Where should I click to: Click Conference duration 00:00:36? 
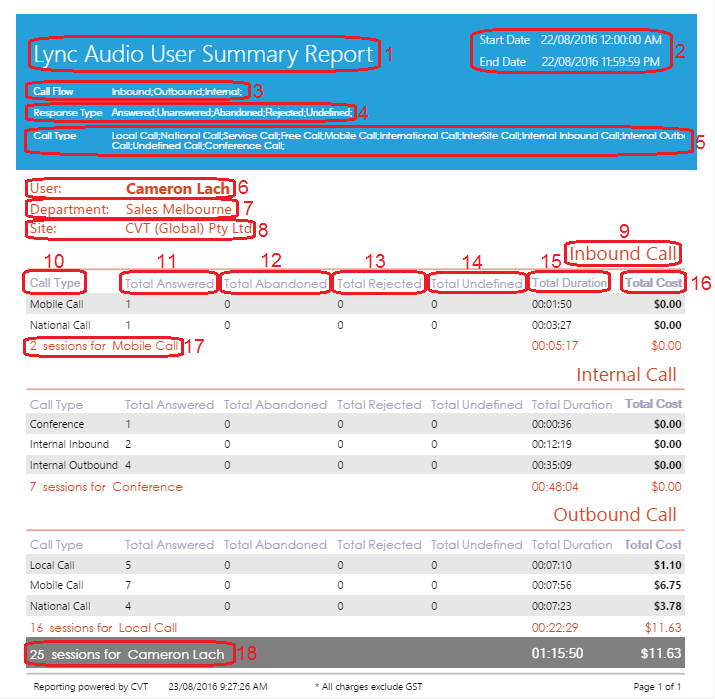pyautogui.click(x=552, y=424)
